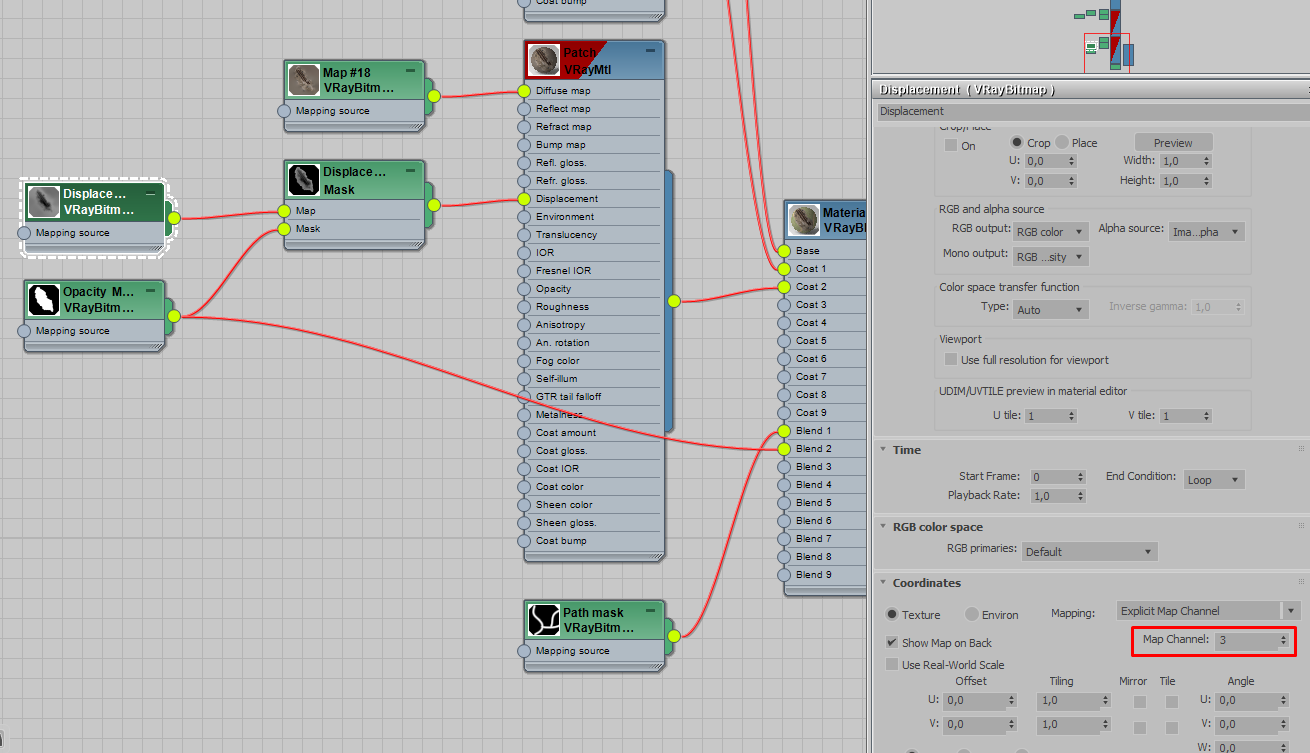Viewport: 1310px width, 753px height.
Task: Enable the Crop/Place On checkbox
Action: coord(951,146)
